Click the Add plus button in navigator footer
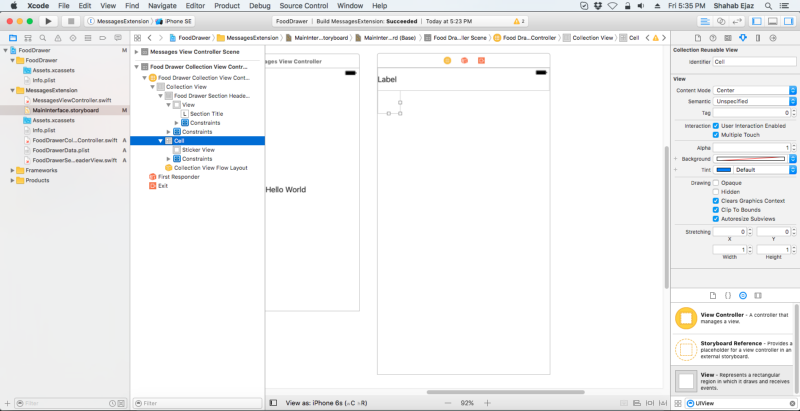 coord(7,403)
